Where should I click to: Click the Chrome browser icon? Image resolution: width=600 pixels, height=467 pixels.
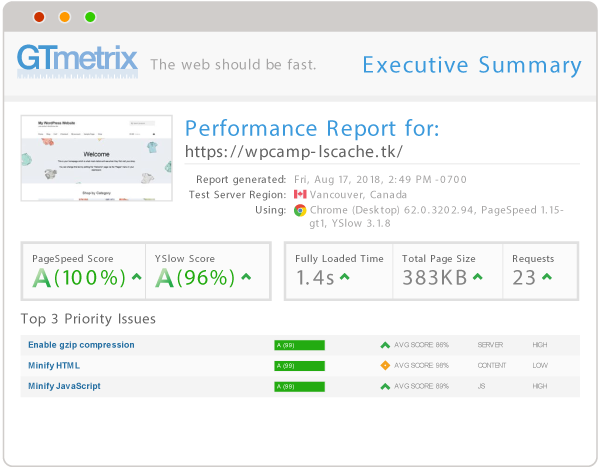tap(300, 210)
